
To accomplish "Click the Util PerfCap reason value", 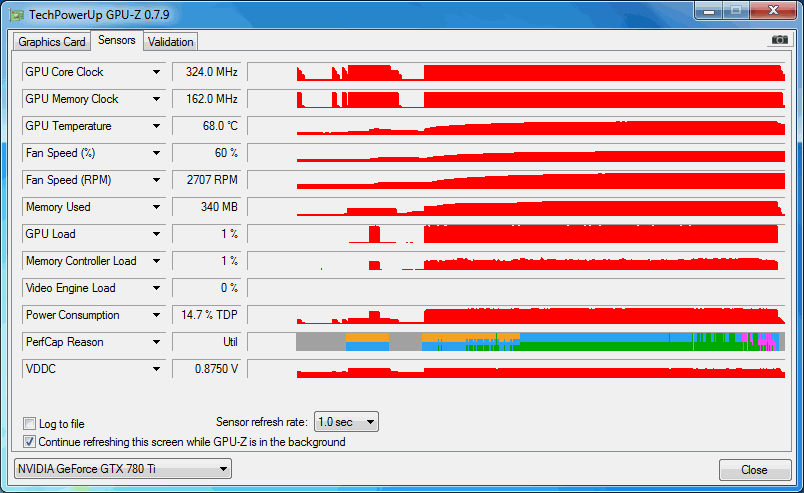I will point(207,342).
